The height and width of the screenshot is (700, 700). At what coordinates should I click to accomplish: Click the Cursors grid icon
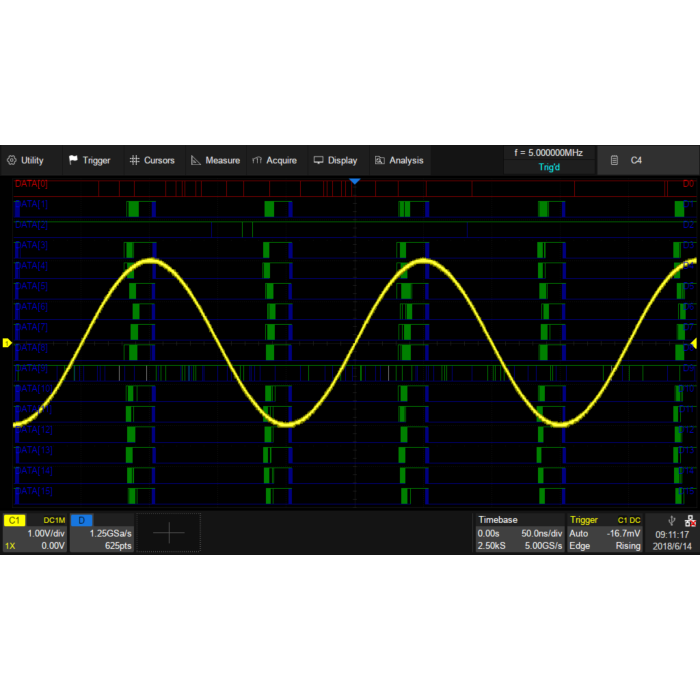[x=134, y=160]
